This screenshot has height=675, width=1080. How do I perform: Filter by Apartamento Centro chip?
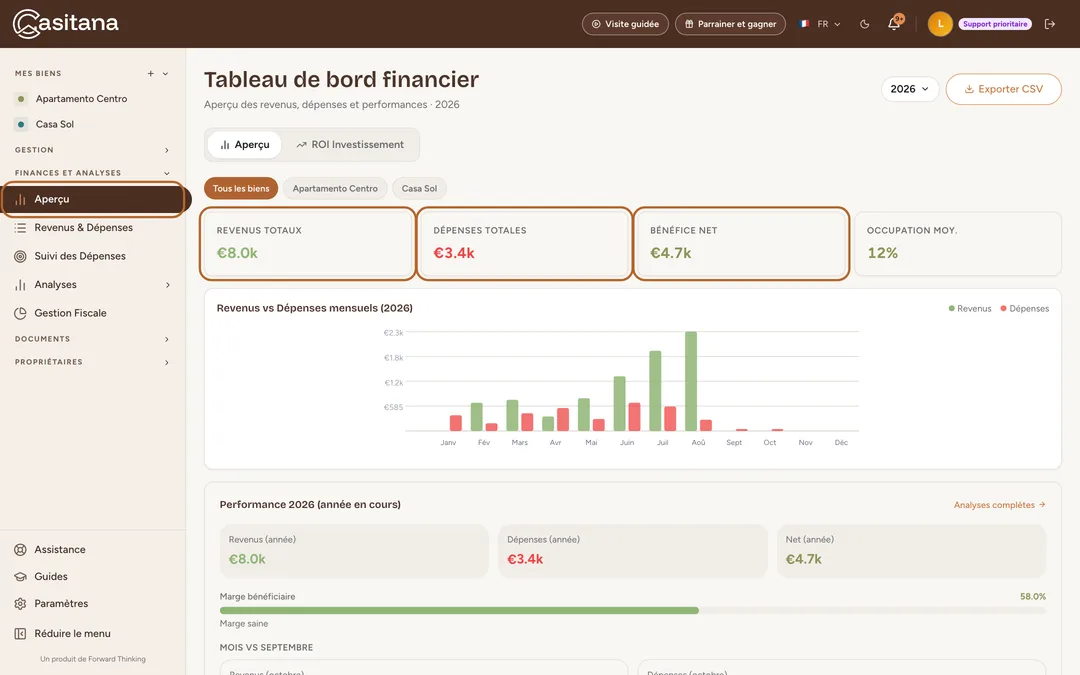click(x=335, y=188)
